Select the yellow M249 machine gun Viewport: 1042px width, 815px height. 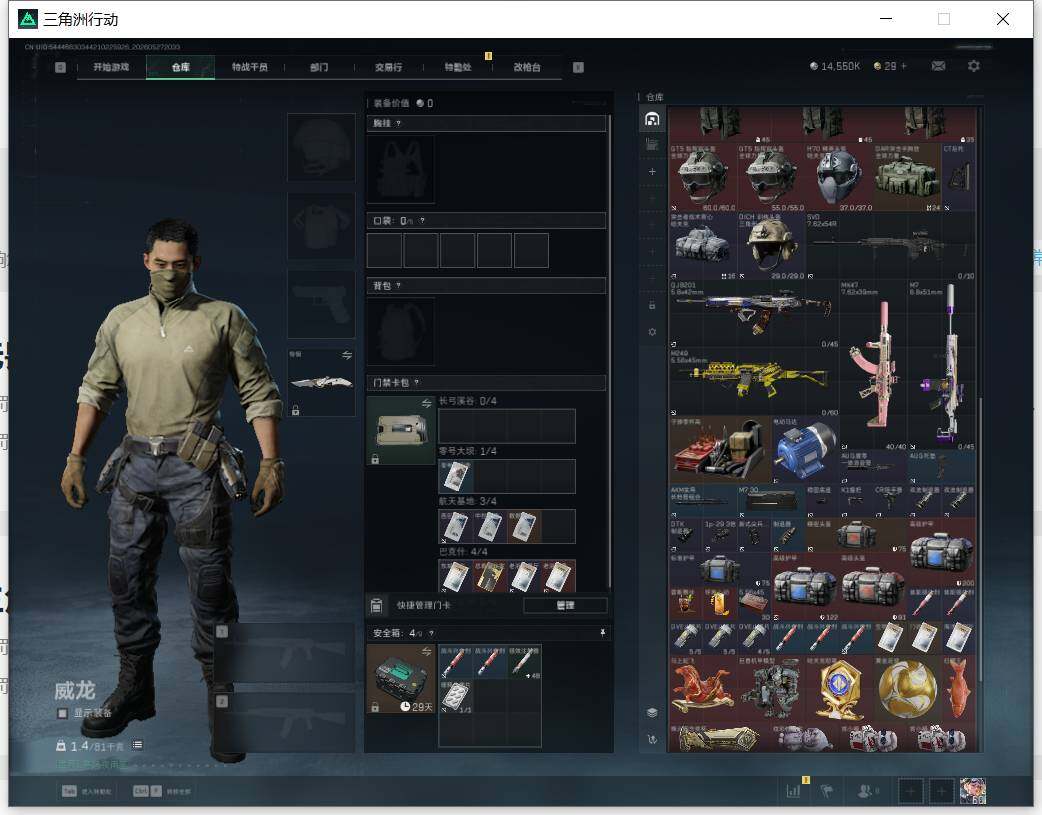click(754, 383)
